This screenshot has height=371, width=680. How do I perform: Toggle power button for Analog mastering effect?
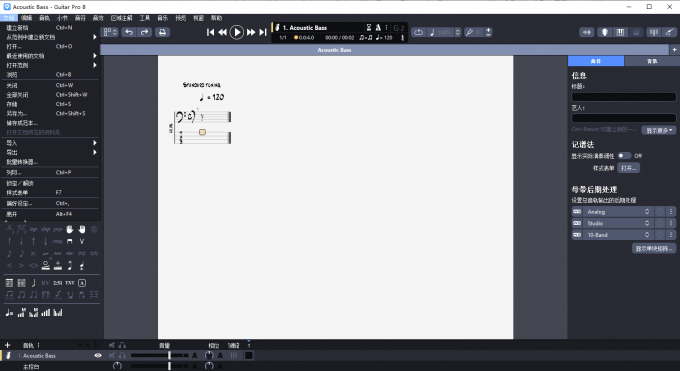pyautogui.click(x=660, y=212)
